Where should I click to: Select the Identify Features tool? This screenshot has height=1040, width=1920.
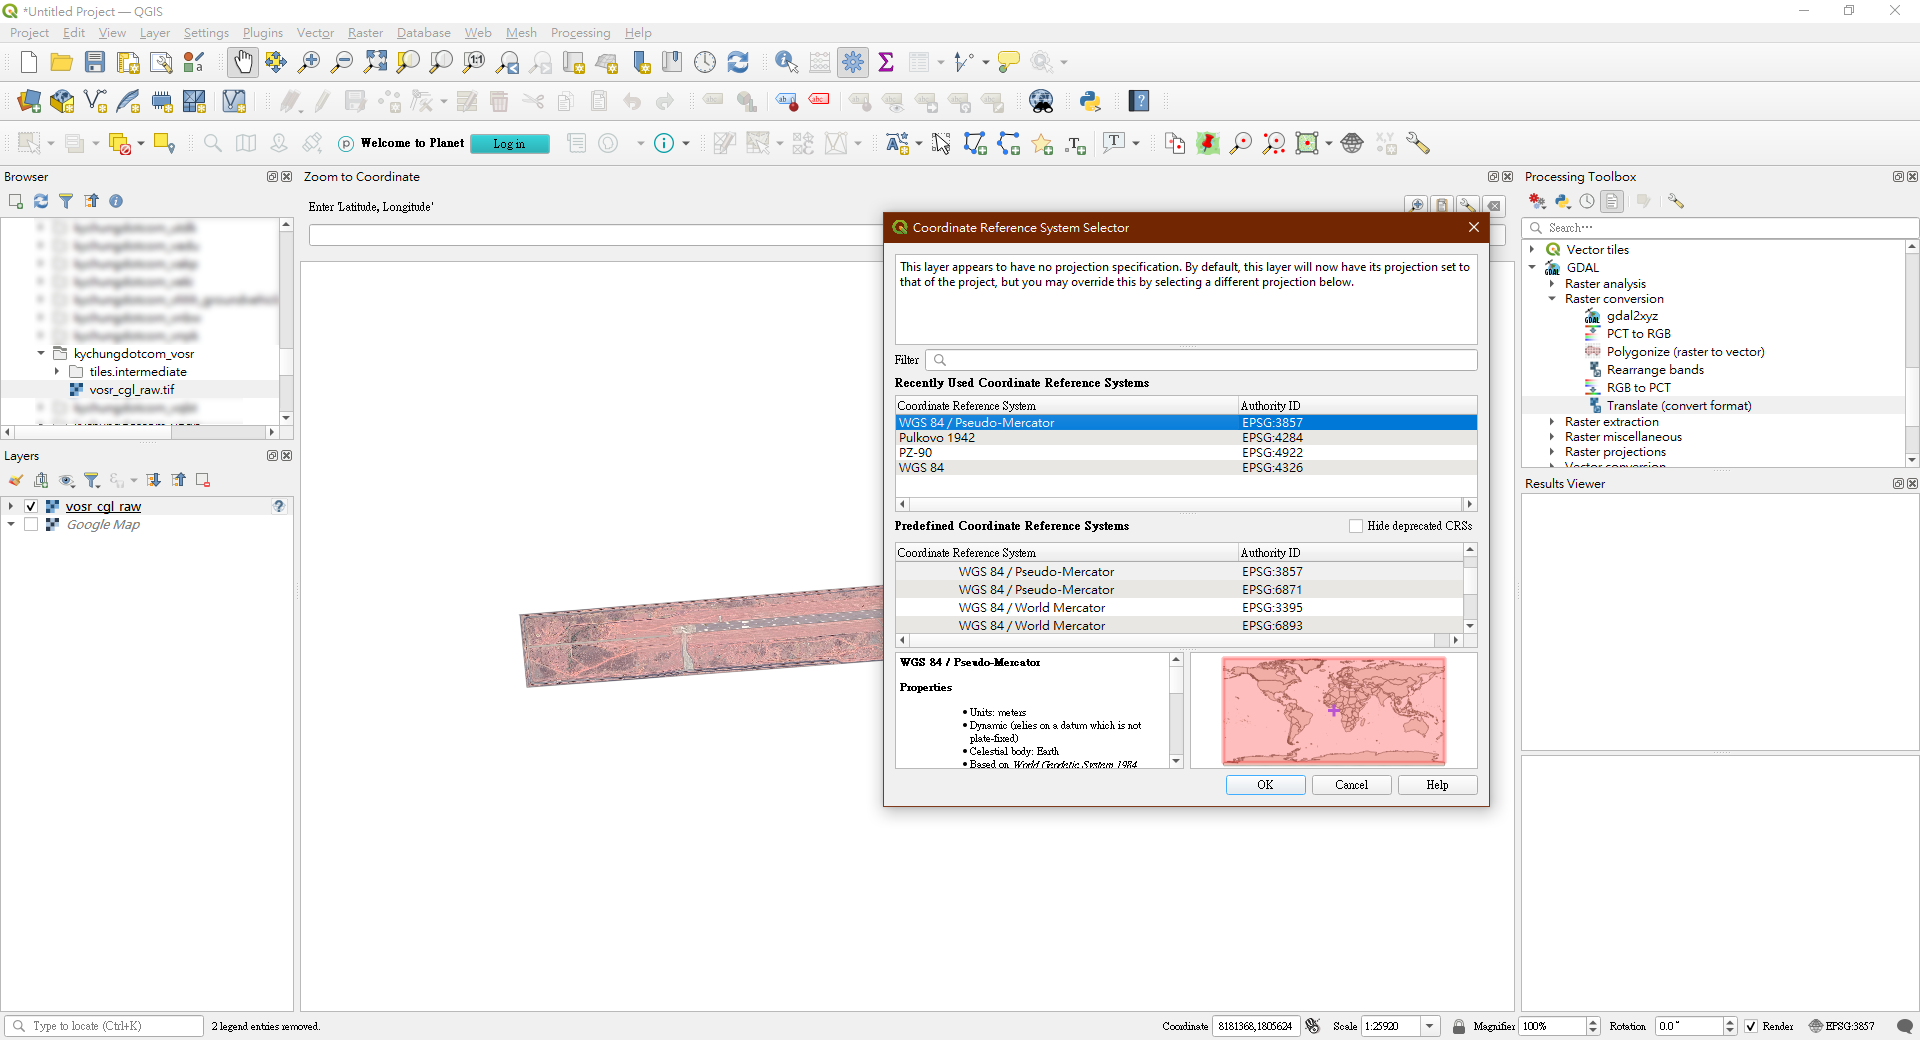coord(787,62)
